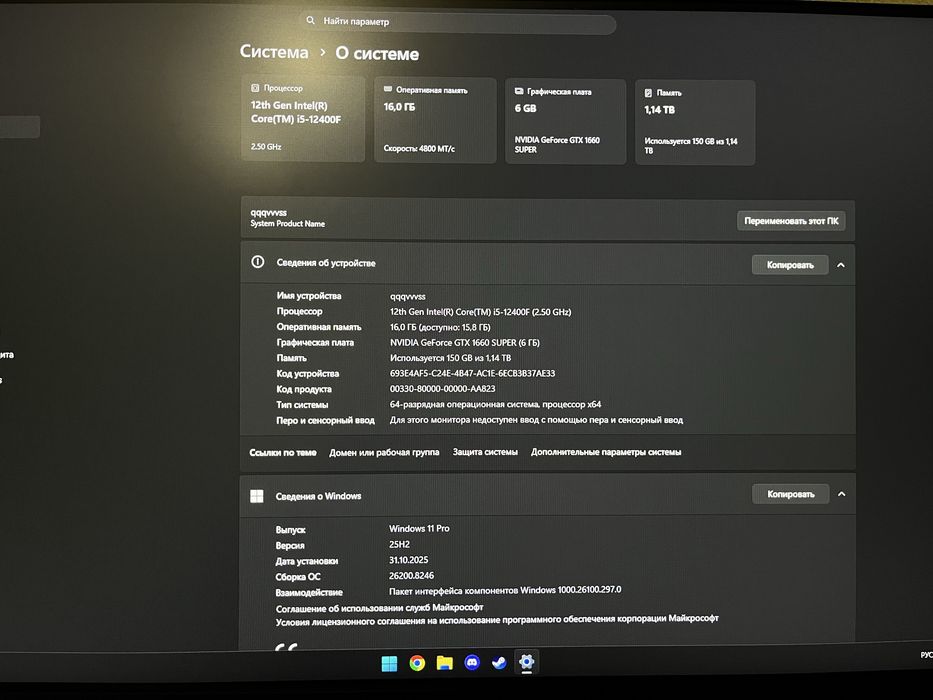Viewport: 933px width, 700px height.
Task: Select NVIDIA GeForce GTX 1660 SUPER (6 ГБ) value
Action: tap(465, 343)
